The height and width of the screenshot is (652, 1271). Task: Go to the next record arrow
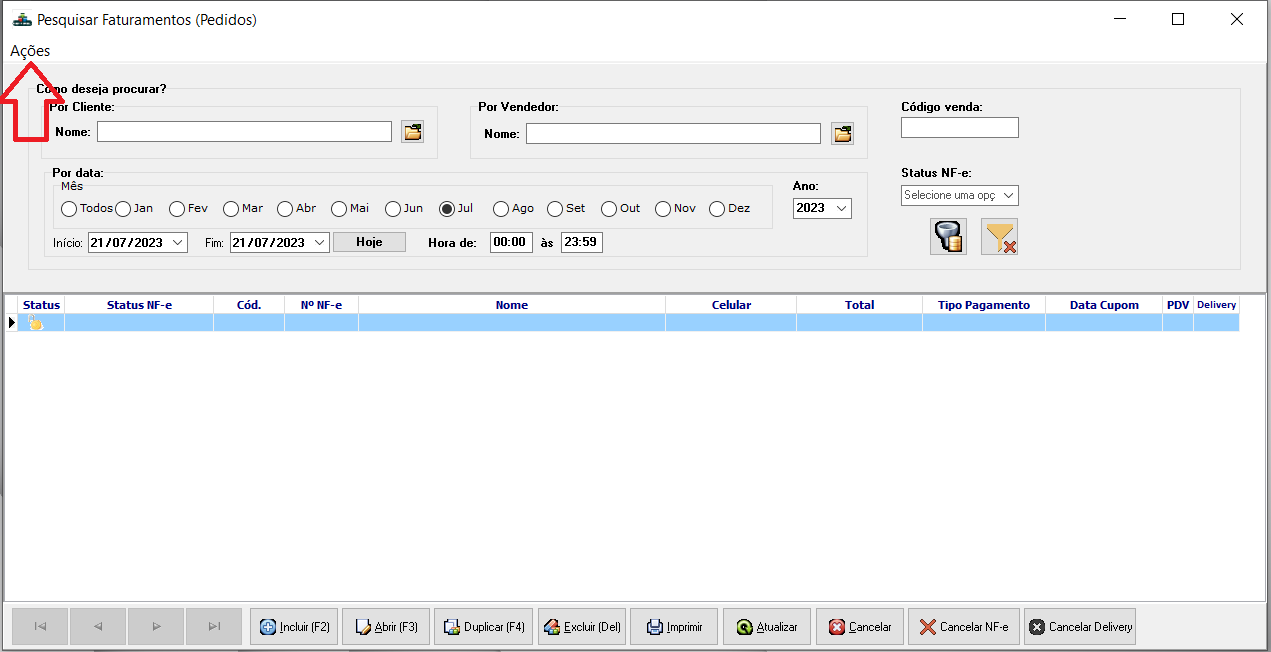(x=156, y=626)
